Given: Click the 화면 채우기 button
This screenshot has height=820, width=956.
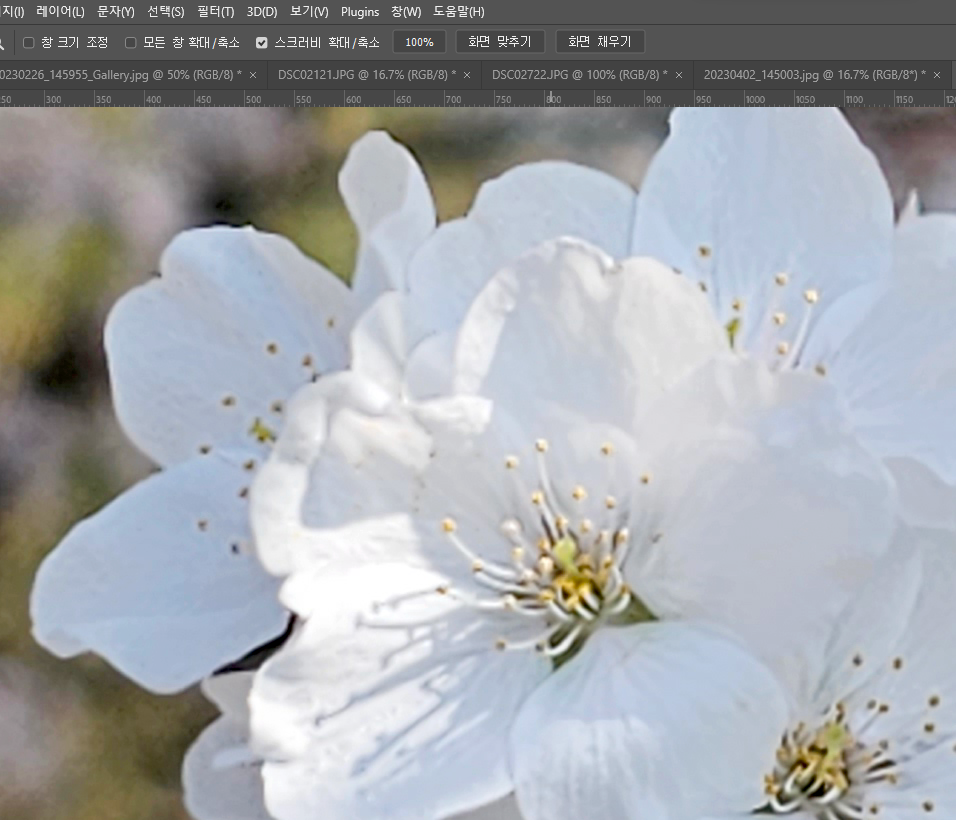Looking at the screenshot, I should point(600,42).
